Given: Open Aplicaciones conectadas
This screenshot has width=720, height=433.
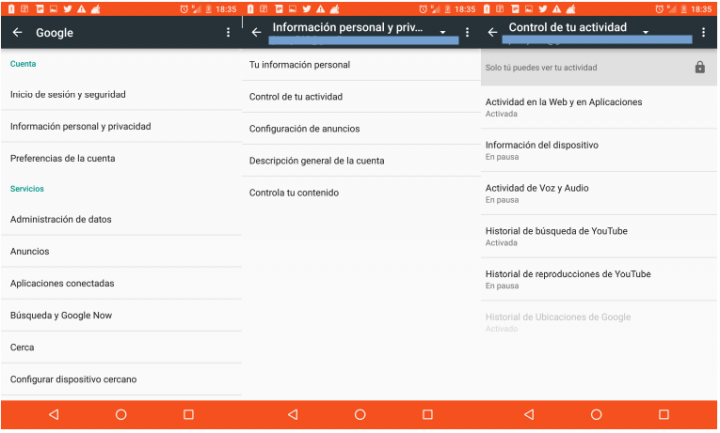Looking at the screenshot, I should click(x=121, y=283).
